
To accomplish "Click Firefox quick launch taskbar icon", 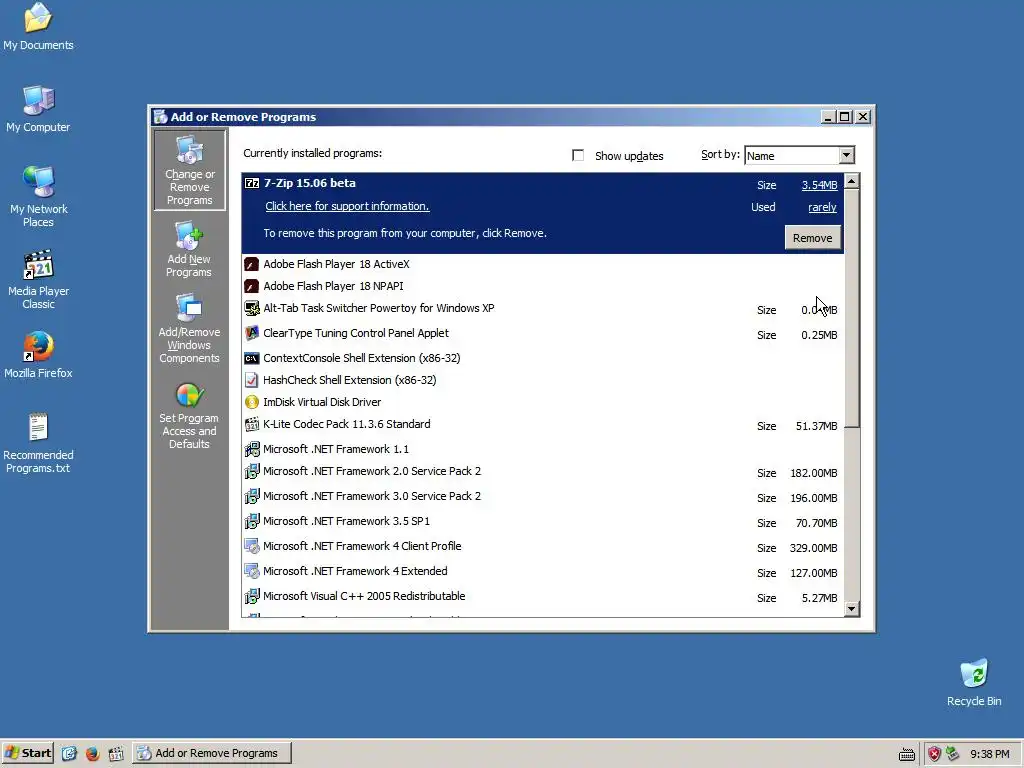I will click(92, 754).
